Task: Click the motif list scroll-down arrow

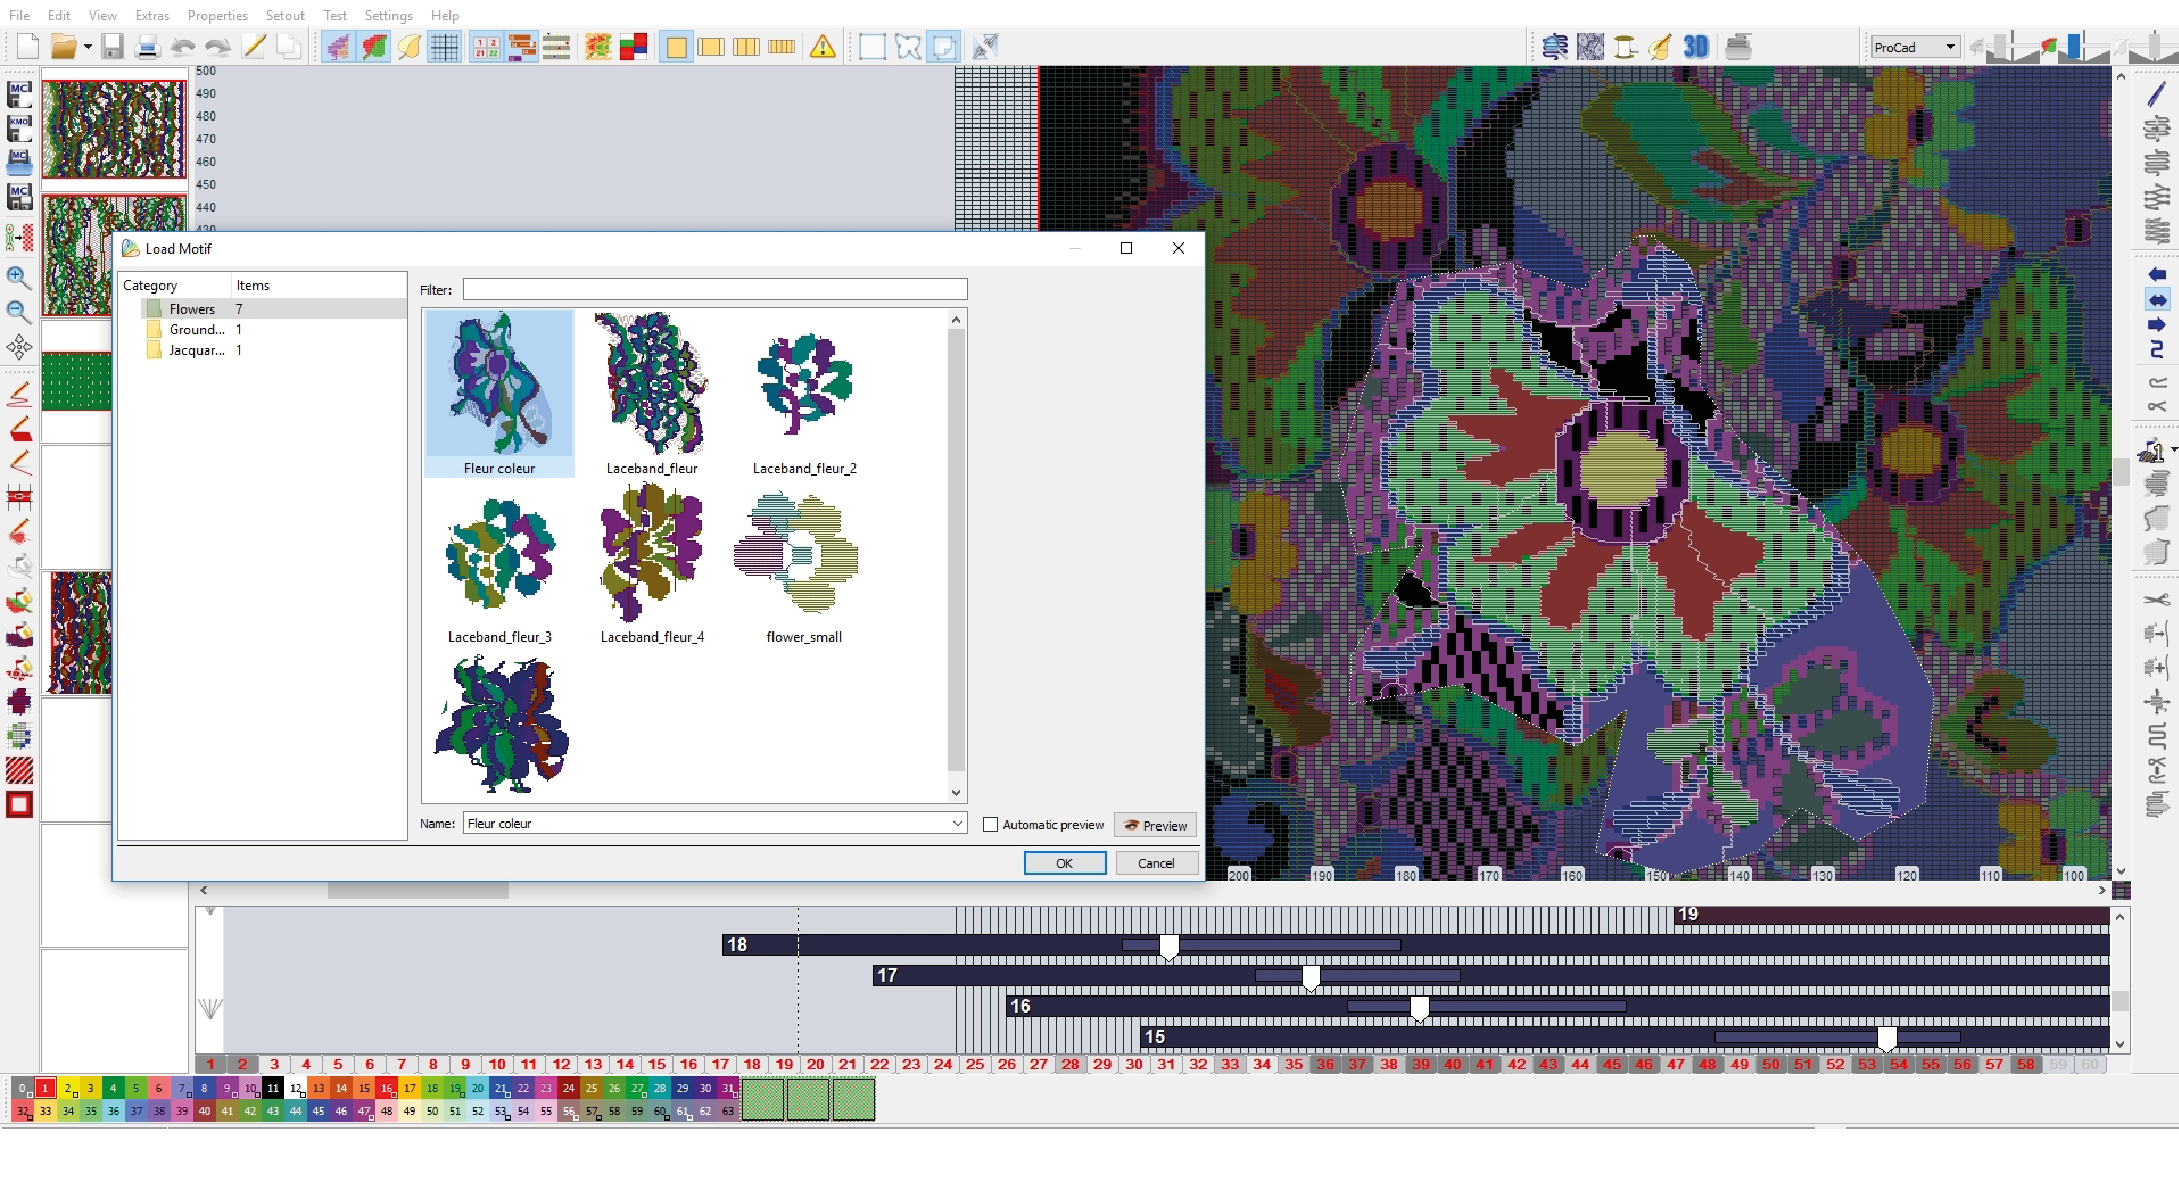Action: 956,792
